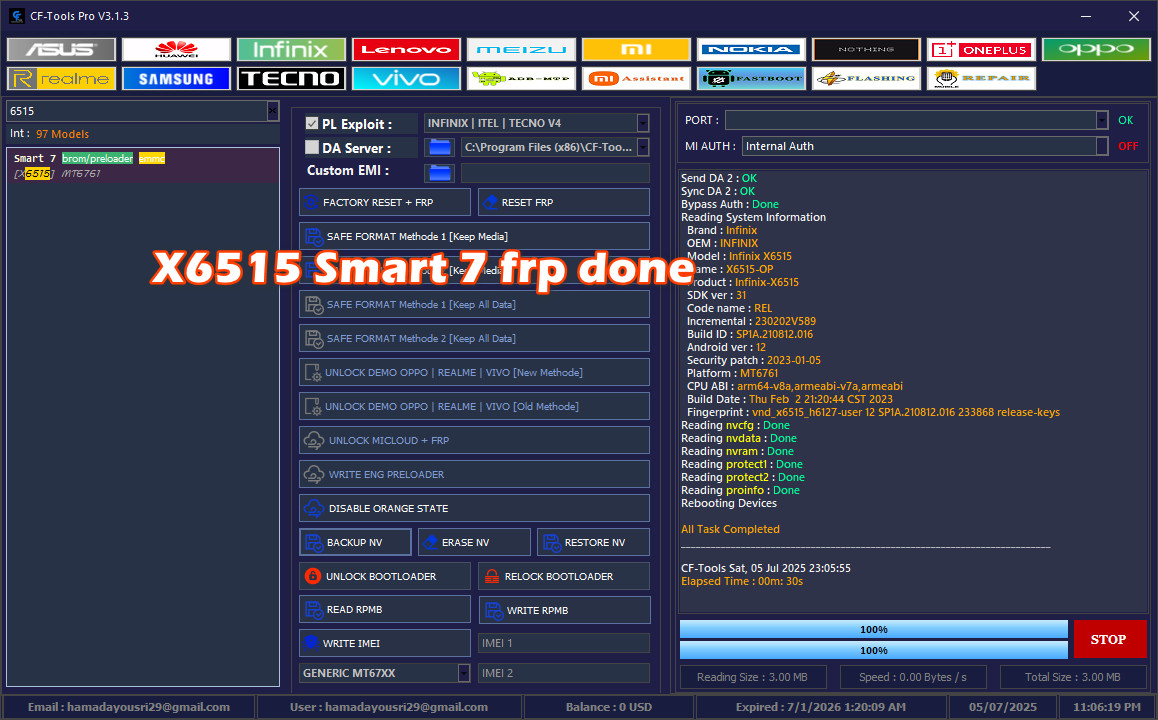The height and width of the screenshot is (720, 1158).
Task: Expand the DA Server path dropdown
Action: click(x=643, y=147)
